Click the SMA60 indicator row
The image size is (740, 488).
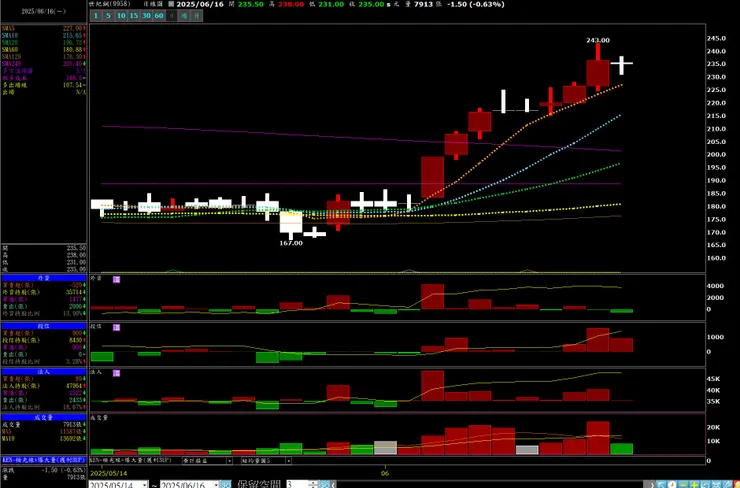coord(43,50)
